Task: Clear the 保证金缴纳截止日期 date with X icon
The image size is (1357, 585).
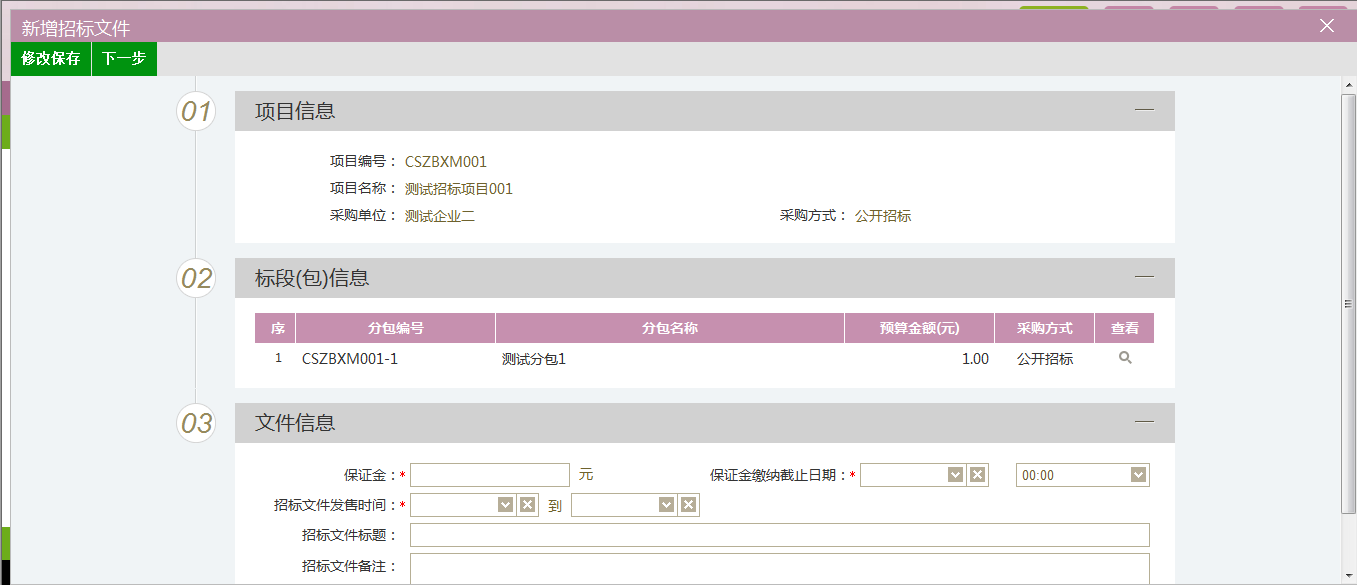Action: (x=978, y=475)
